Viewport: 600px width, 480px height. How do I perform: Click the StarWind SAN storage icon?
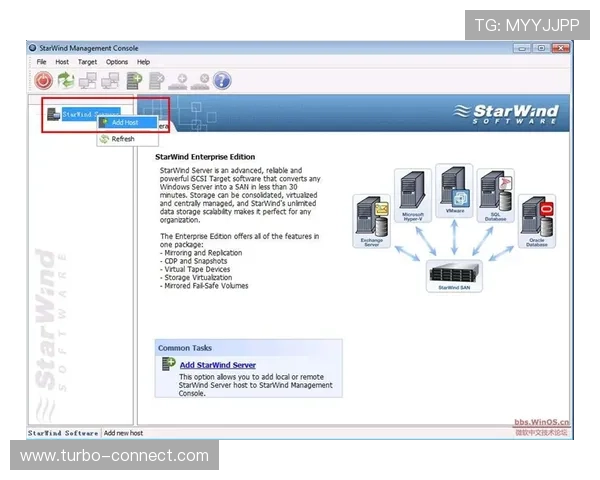454,276
